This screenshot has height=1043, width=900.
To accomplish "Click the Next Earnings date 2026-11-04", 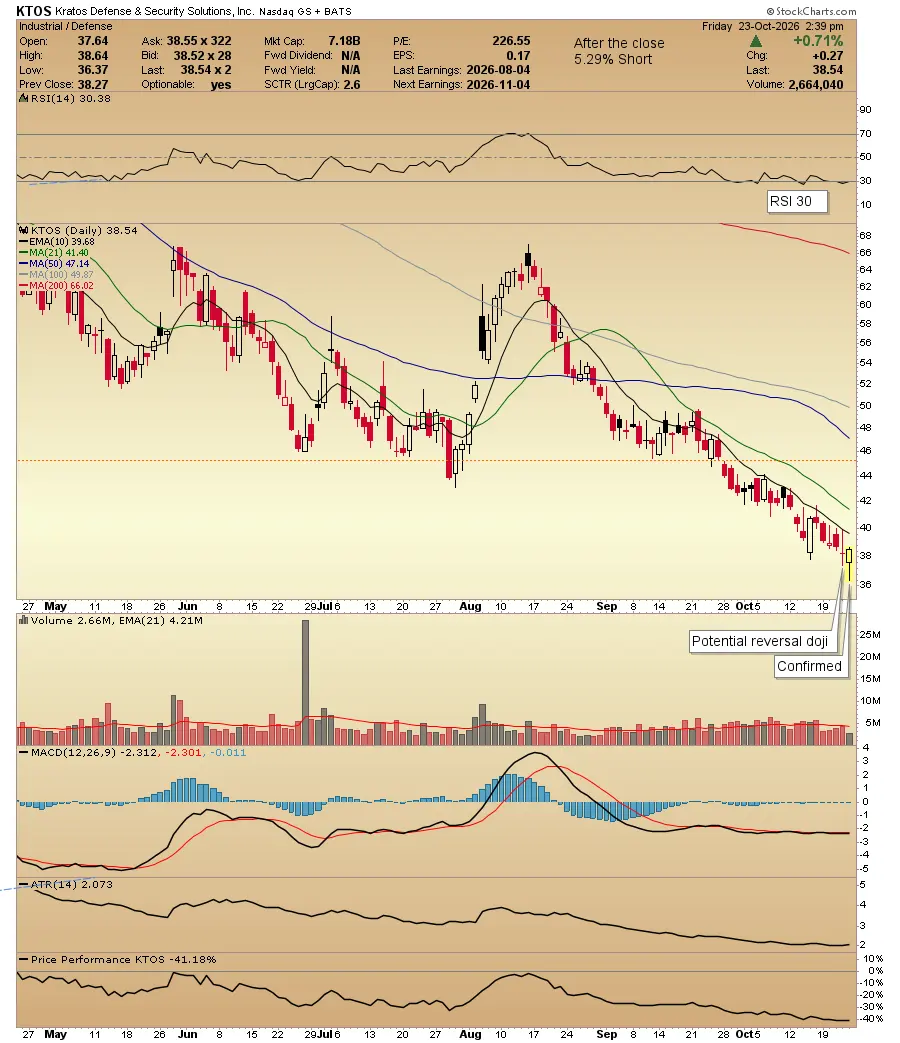I will click(x=498, y=85).
